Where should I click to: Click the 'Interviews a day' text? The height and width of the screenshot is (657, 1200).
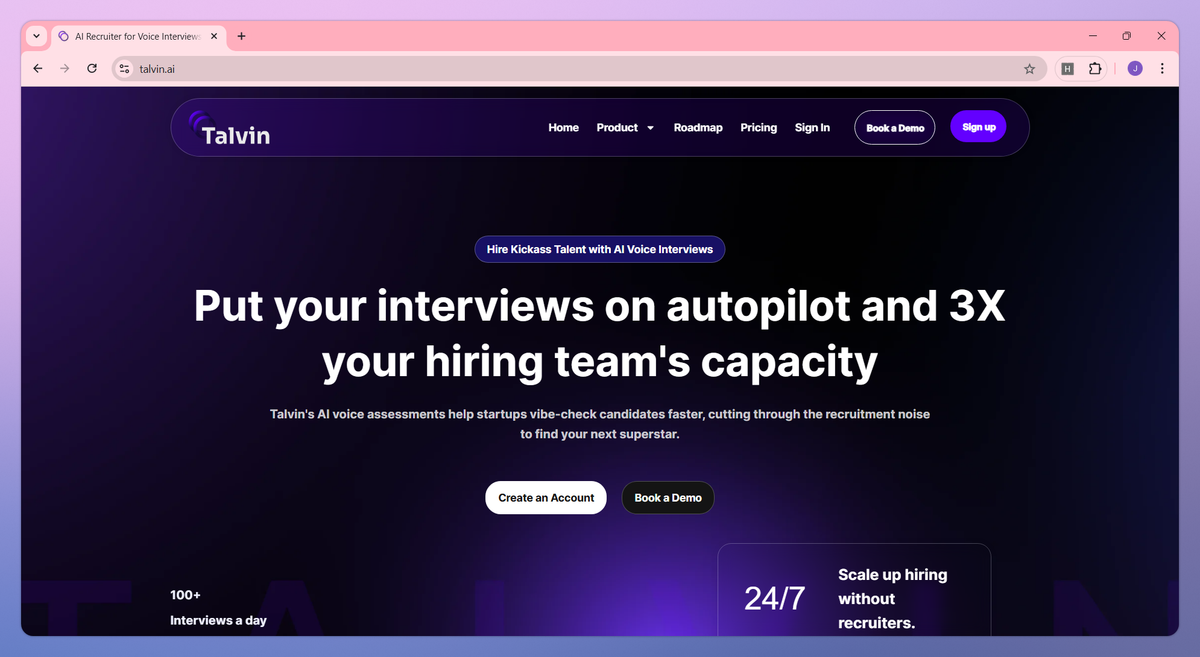(218, 620)
